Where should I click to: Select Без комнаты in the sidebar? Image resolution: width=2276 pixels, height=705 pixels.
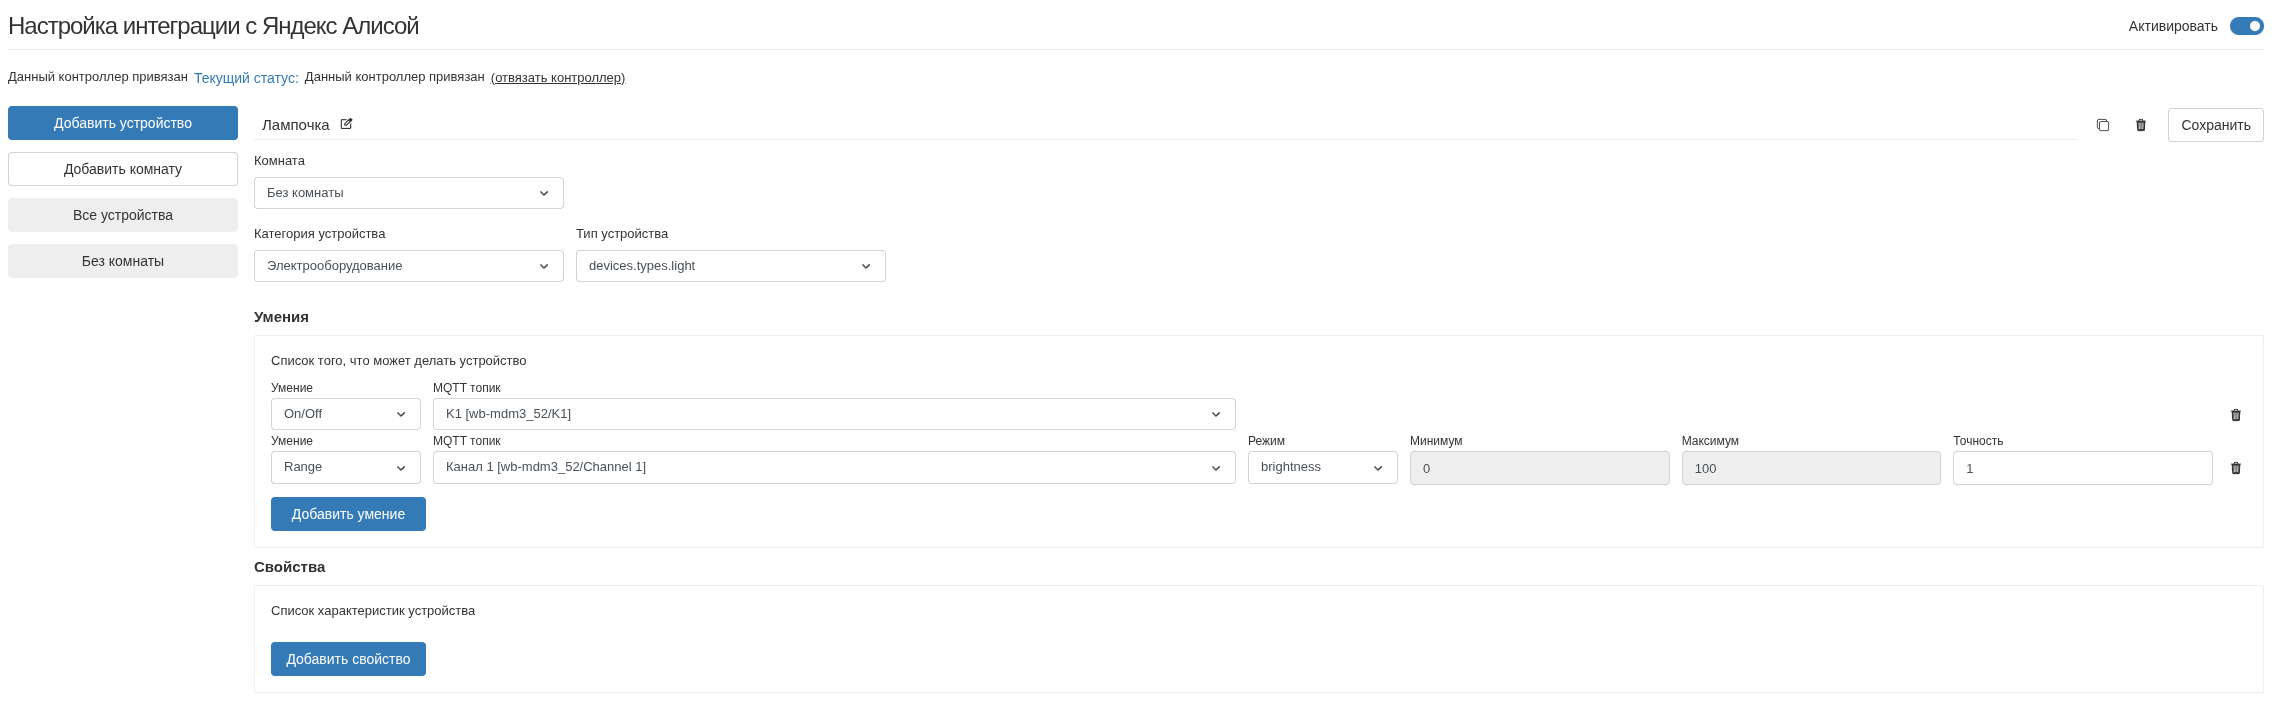(x=123, y=261)
